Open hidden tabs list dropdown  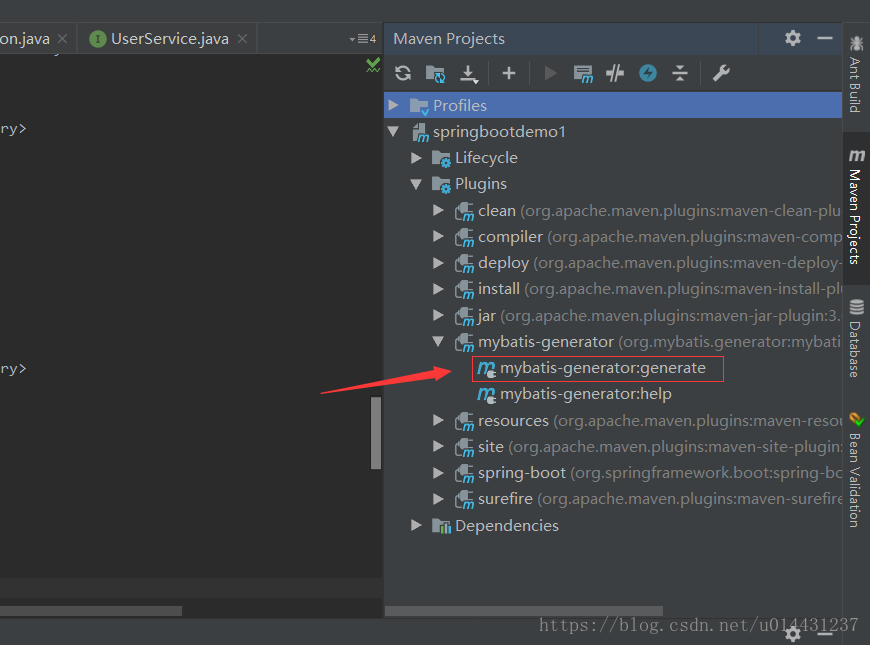(x=363, y=39)
